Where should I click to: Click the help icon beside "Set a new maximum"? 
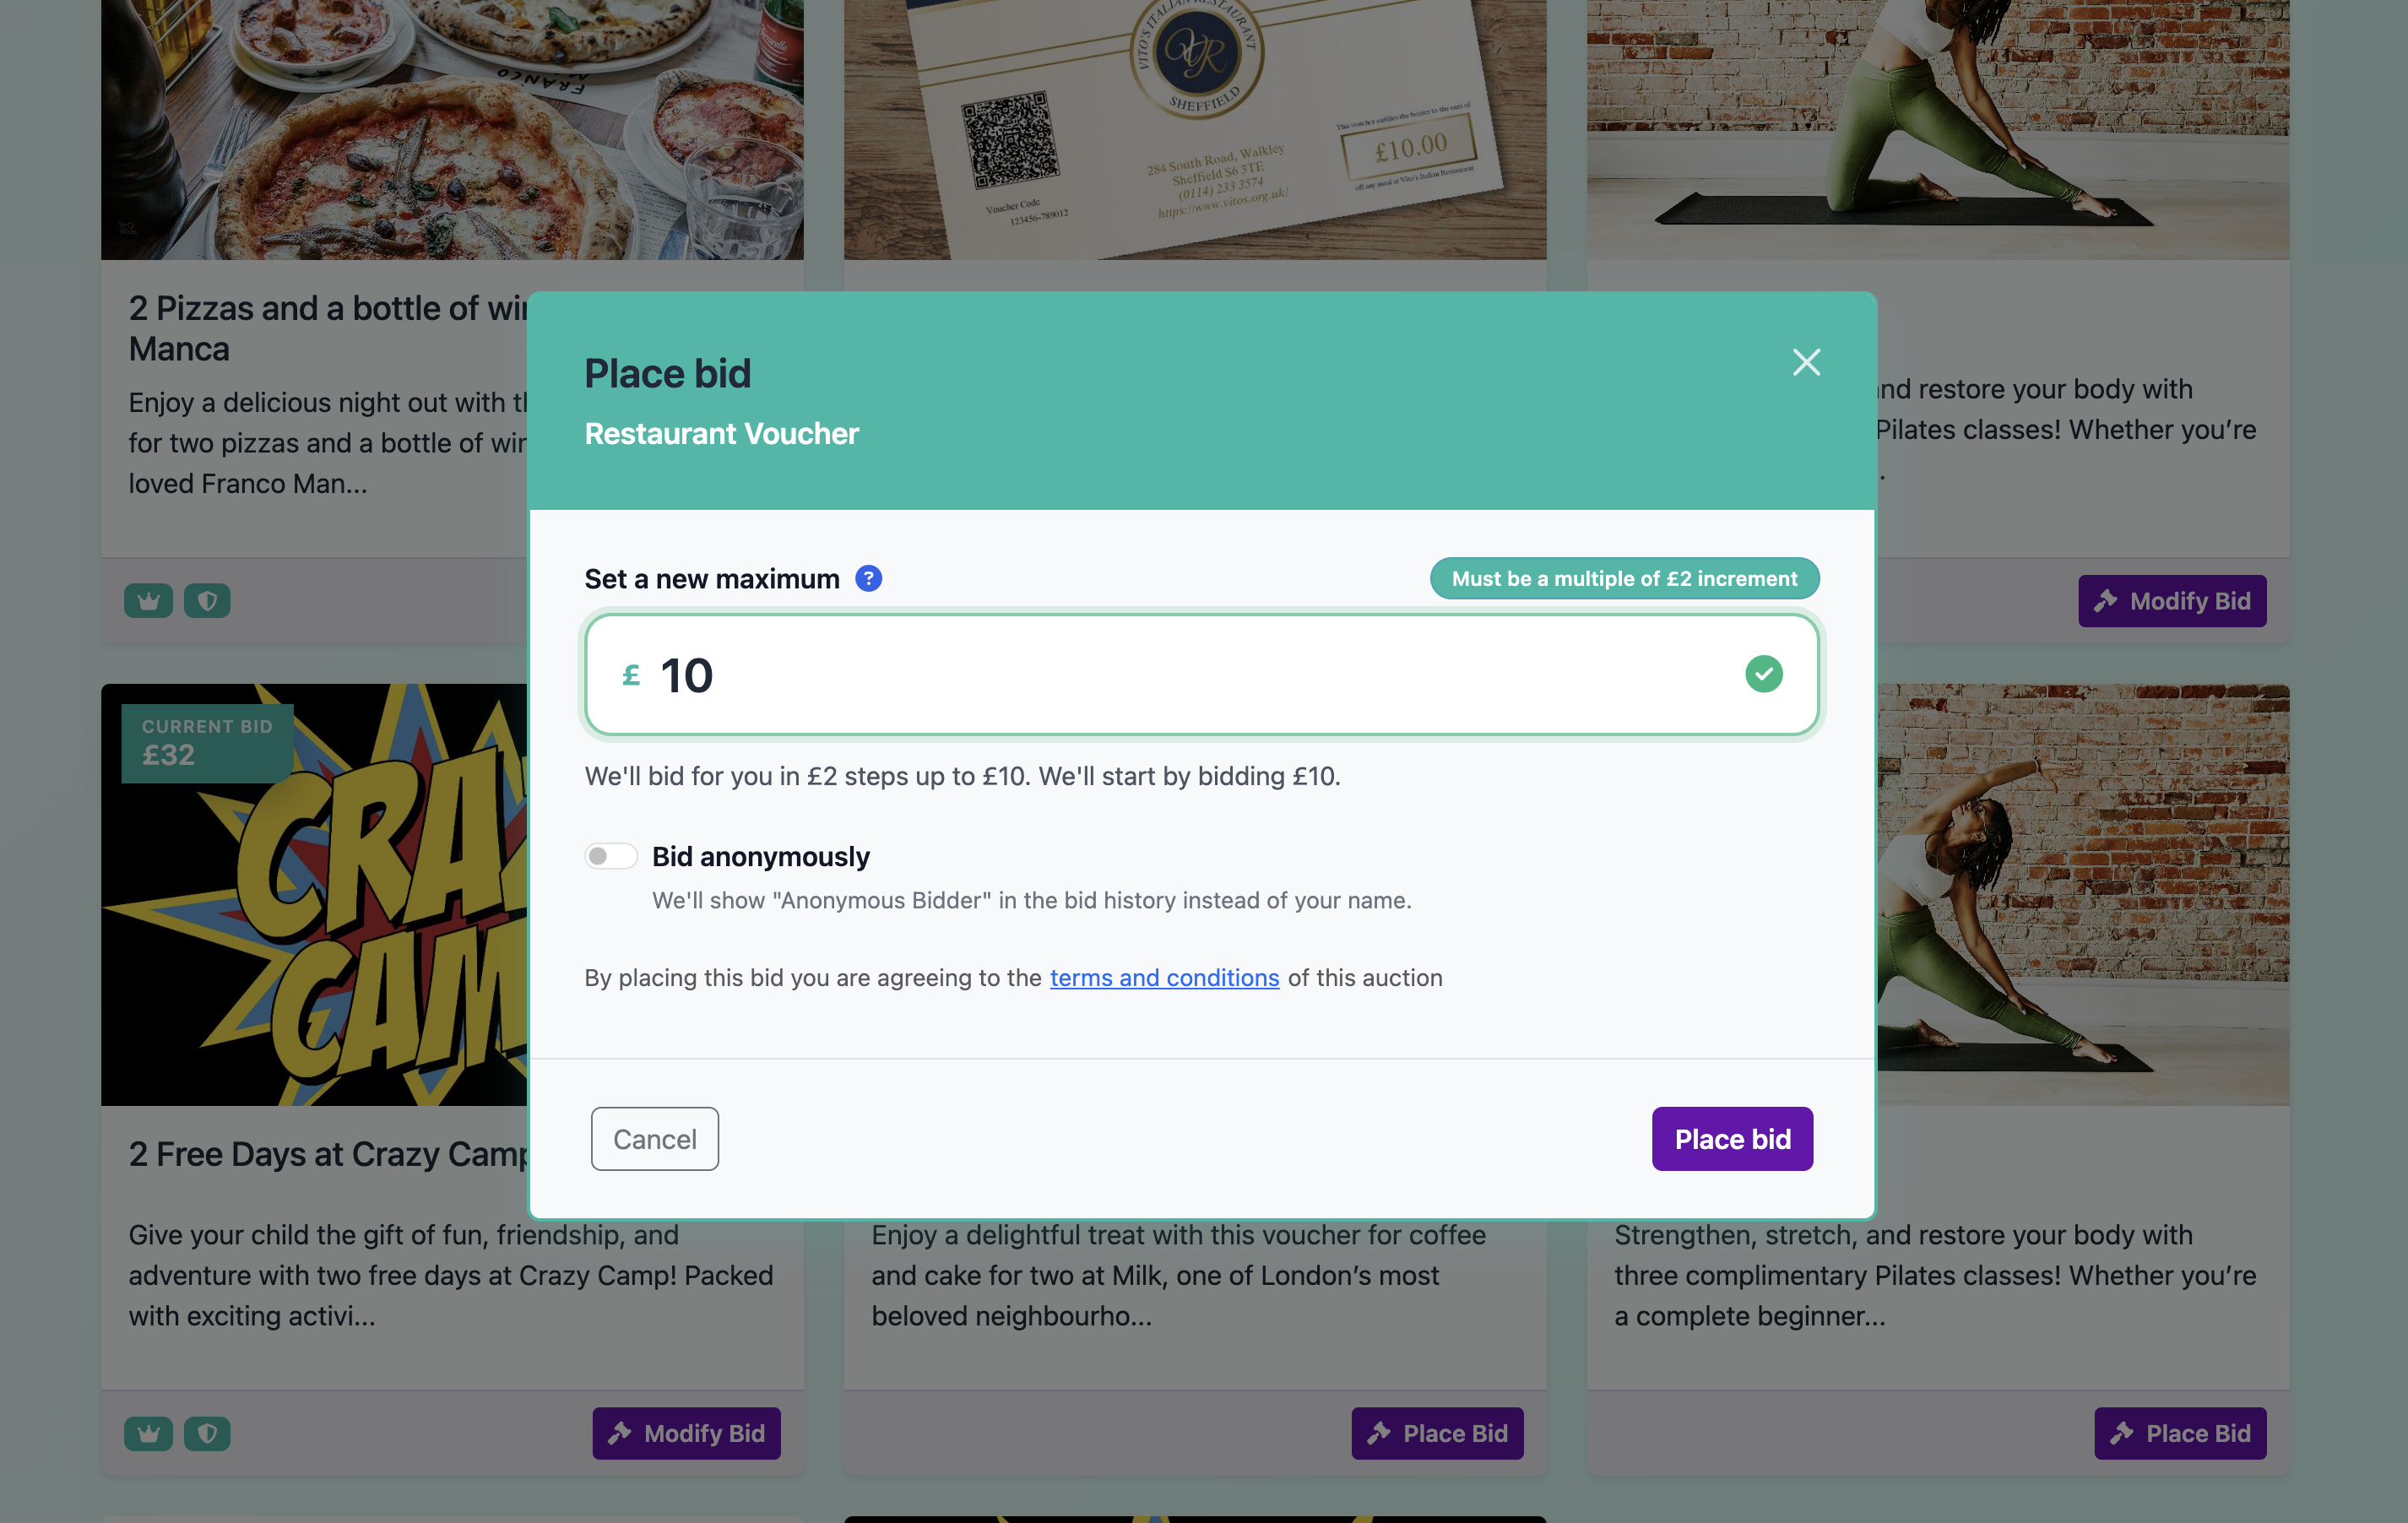coord(868,578)
